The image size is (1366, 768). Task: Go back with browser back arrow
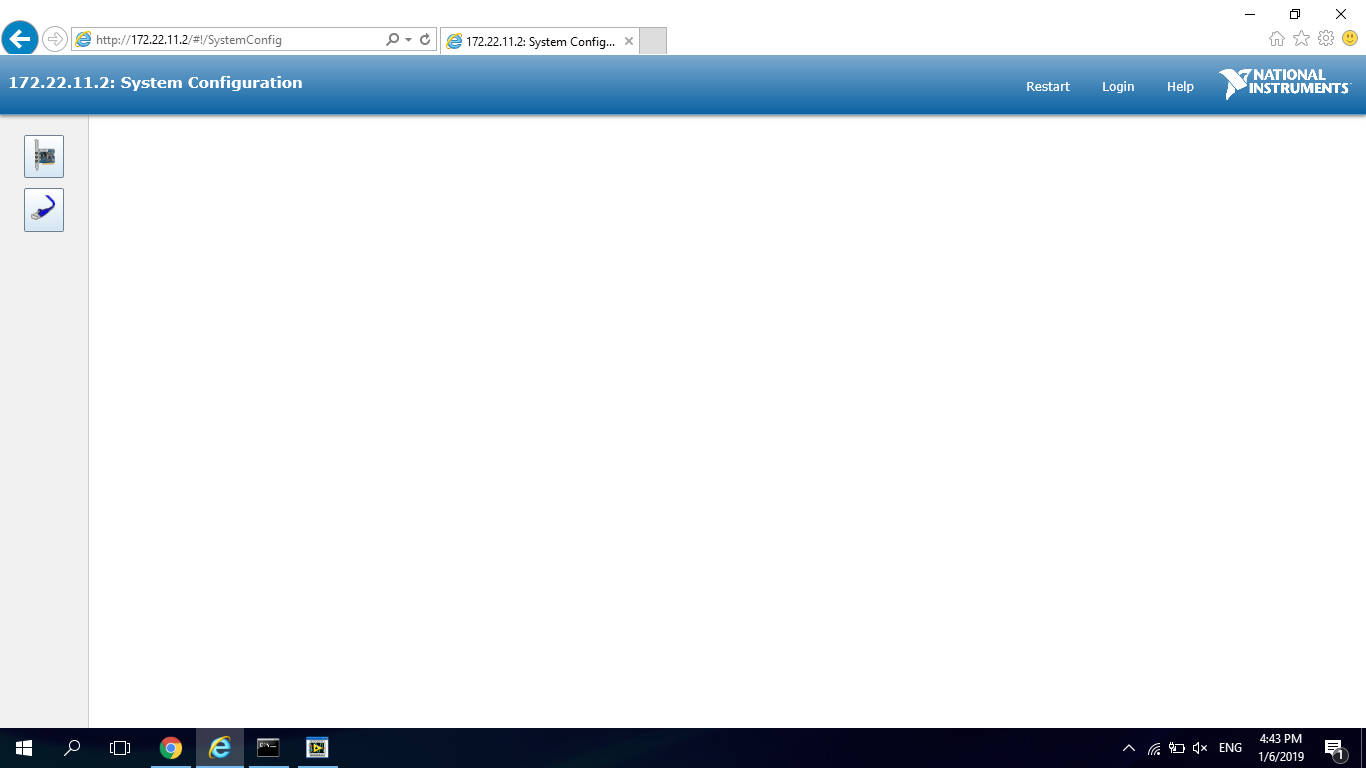coord(20,39)
